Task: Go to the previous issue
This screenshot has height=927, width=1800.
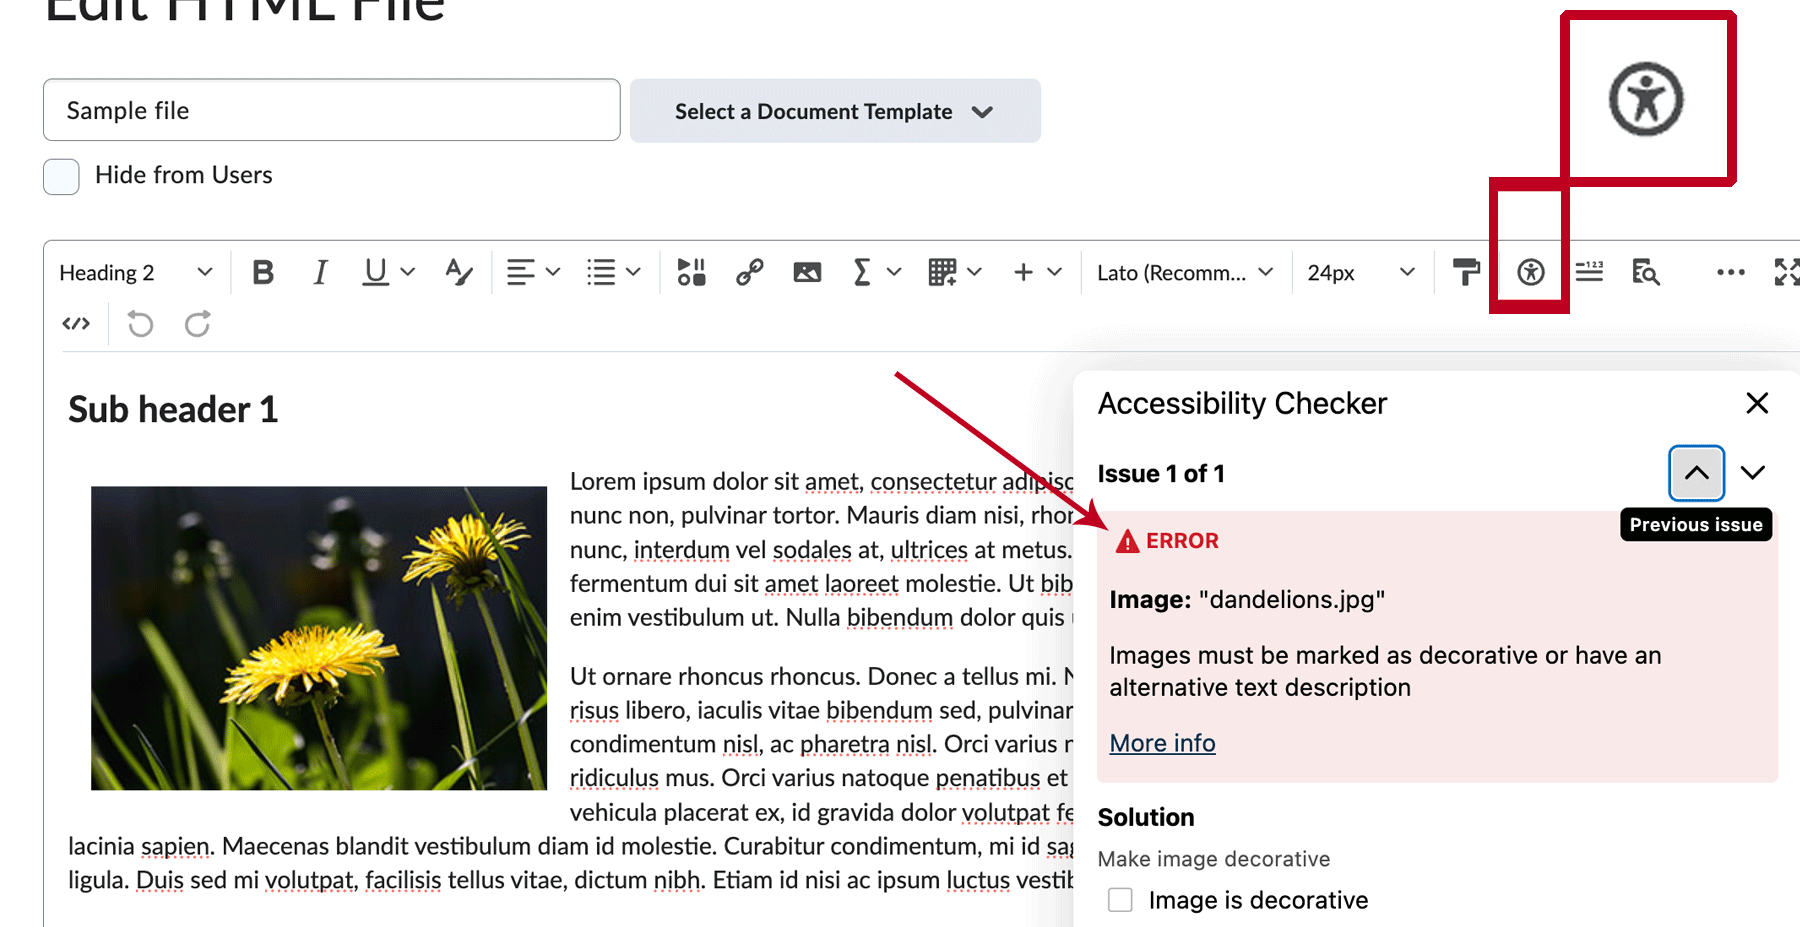Action: pos(1697,473)
